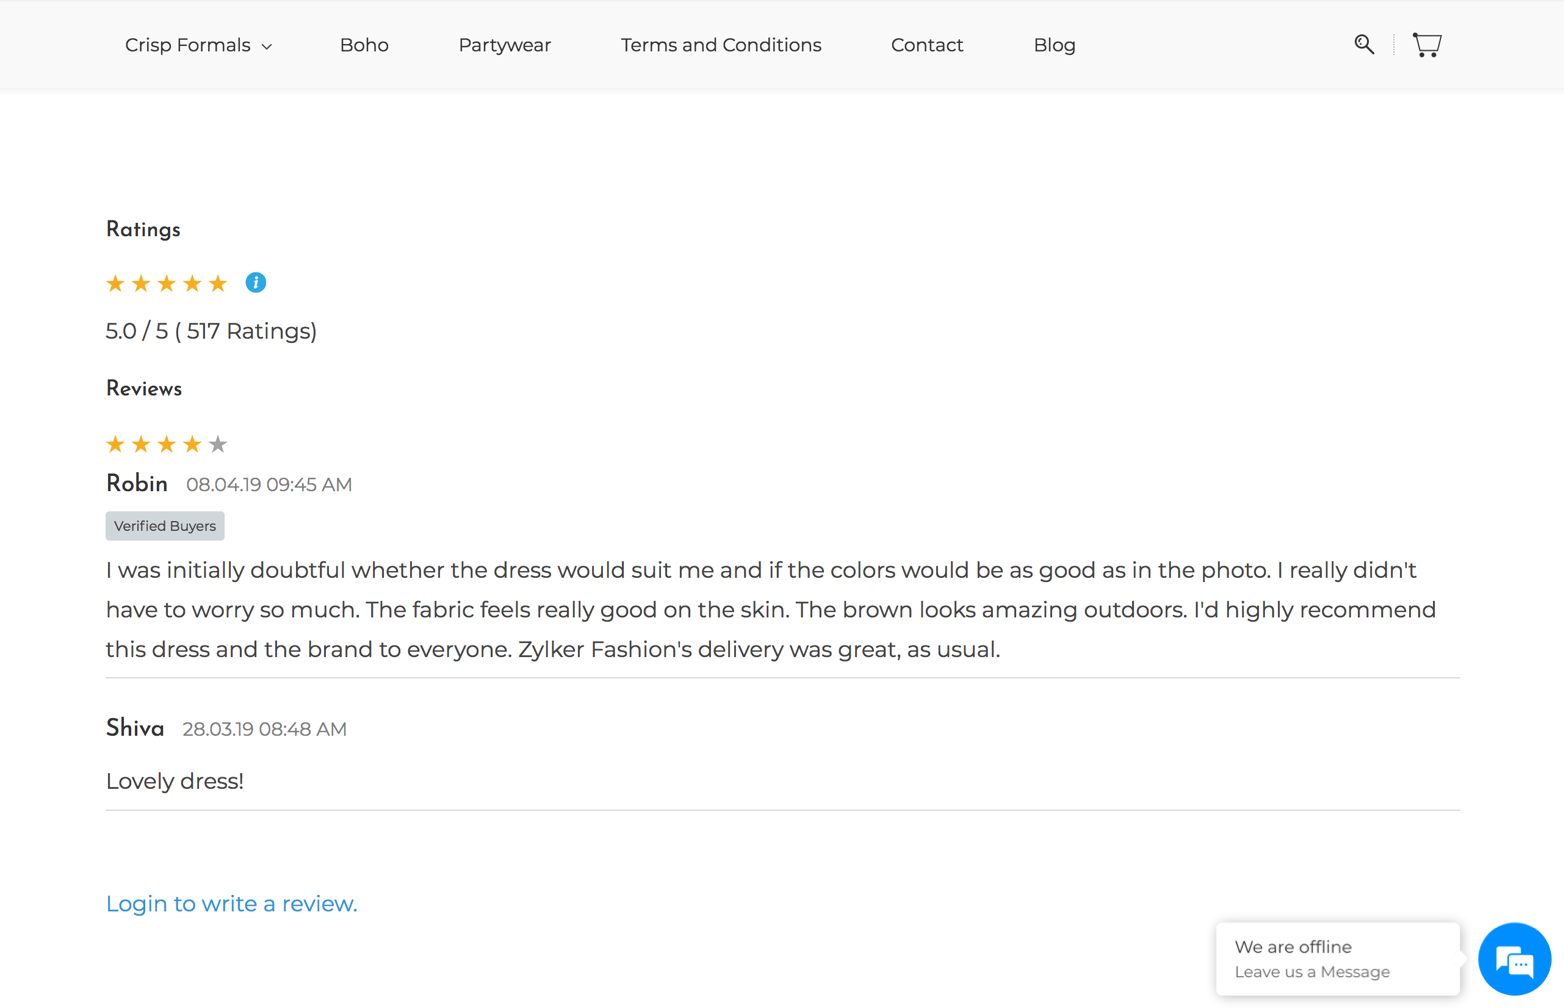Visit the Blog page
Screen dimensions: 1564x1008
pos(1054,45)
